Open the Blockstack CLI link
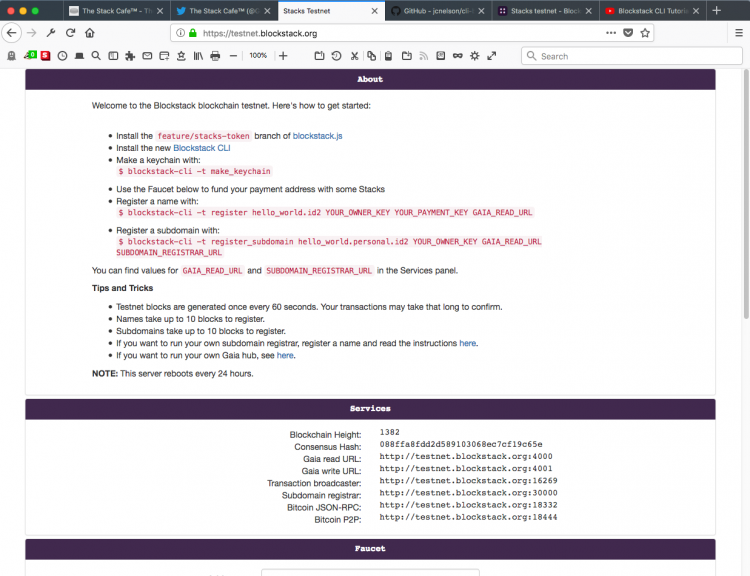Screen dimensions: 750x576 (202, 148)
